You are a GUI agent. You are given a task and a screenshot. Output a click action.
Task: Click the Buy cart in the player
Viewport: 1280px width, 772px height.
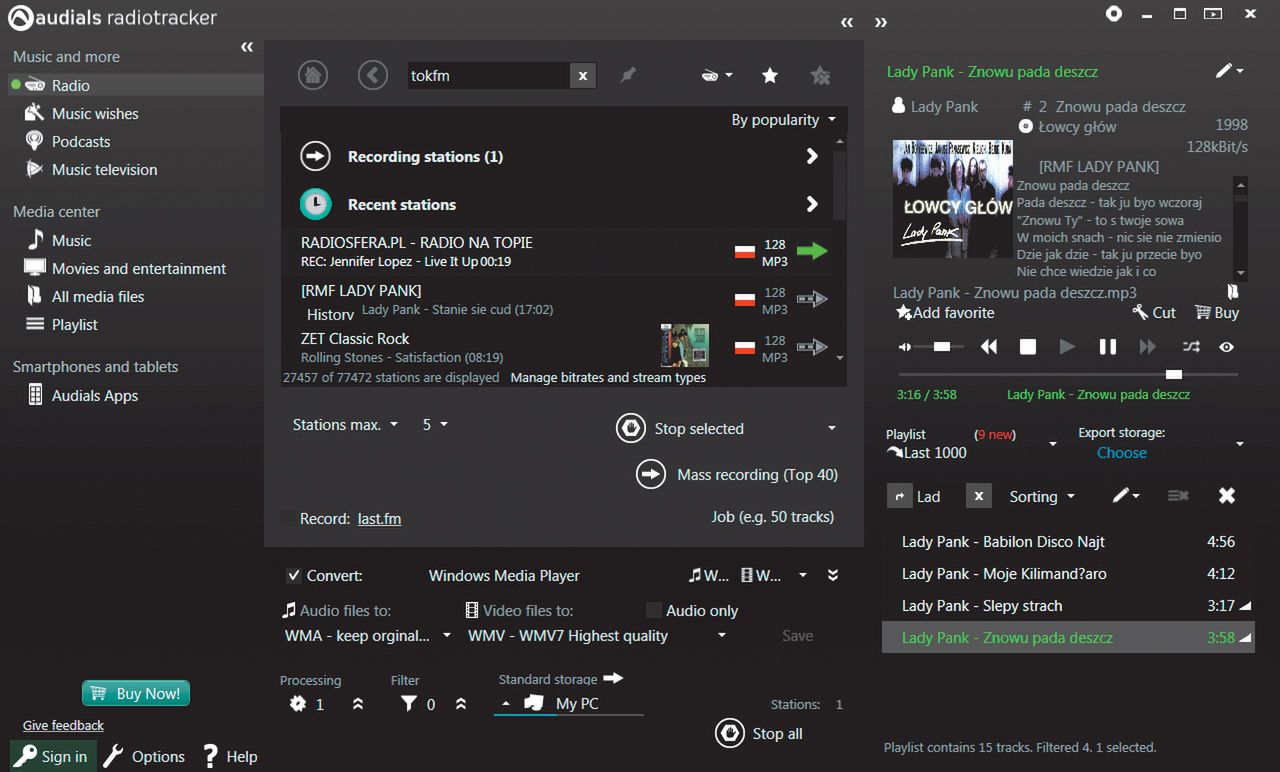[1217, 312]
